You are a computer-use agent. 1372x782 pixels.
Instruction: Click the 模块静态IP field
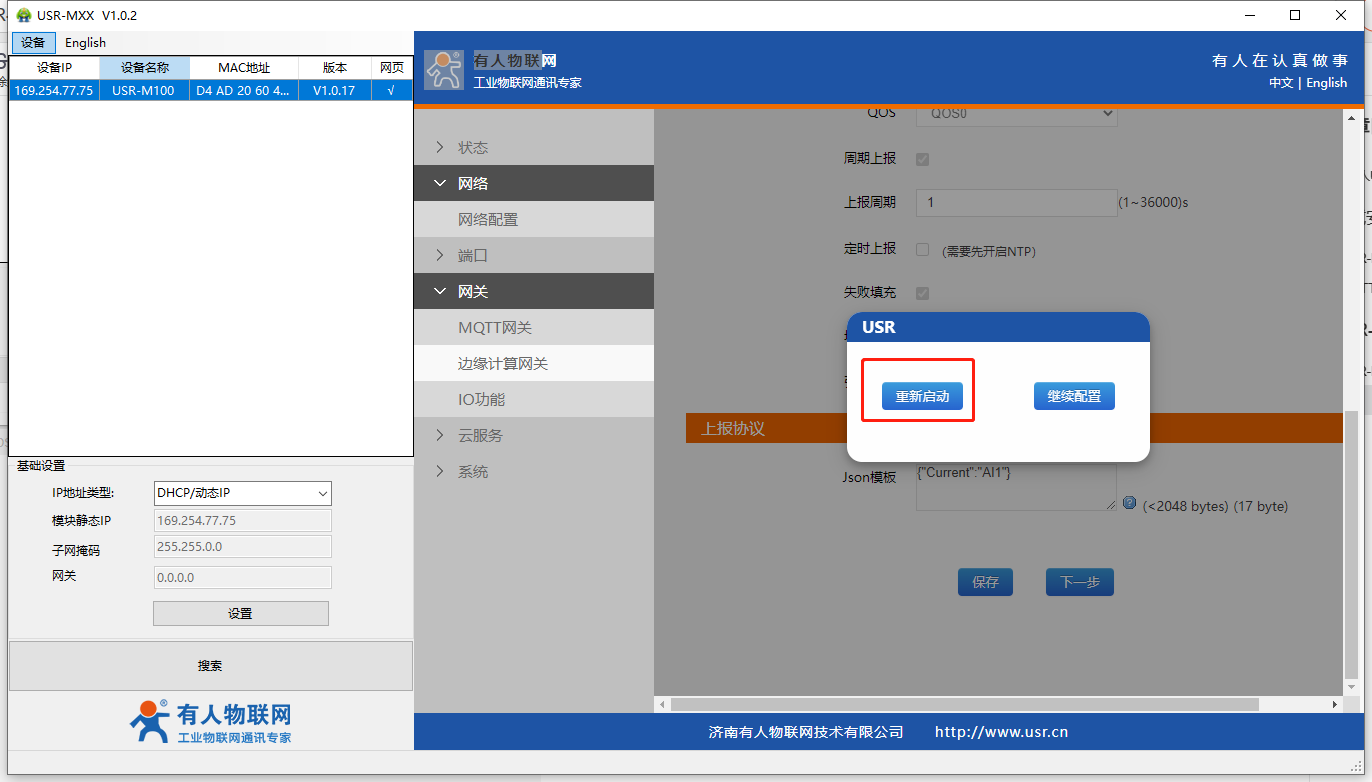point(242,521)
